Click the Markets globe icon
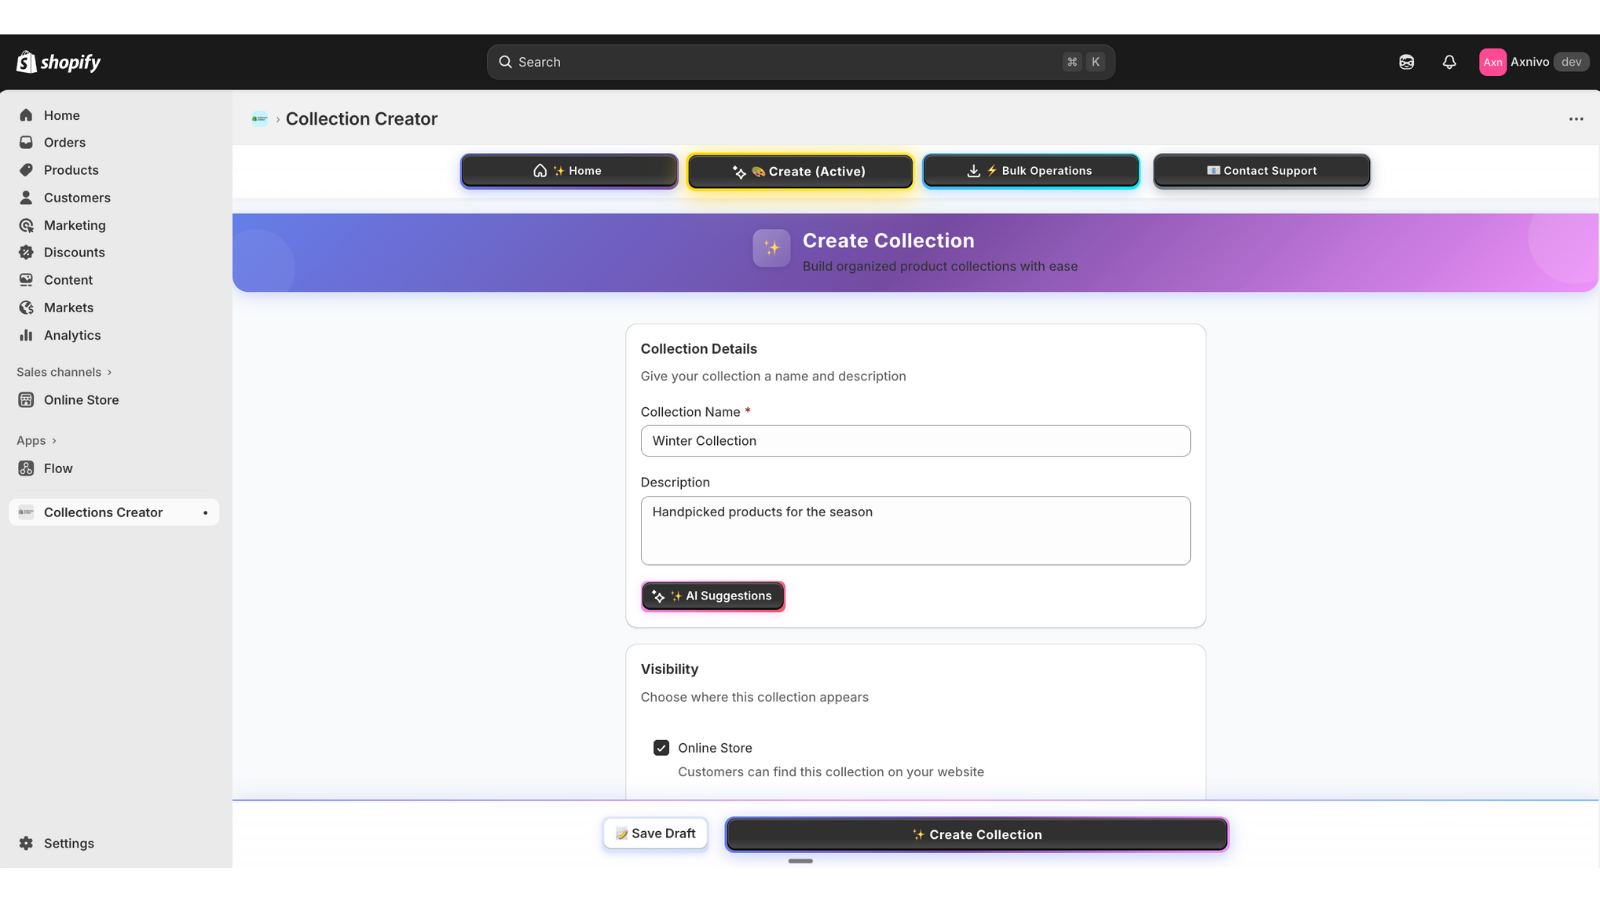1600x900 pixels. point(26,307)
